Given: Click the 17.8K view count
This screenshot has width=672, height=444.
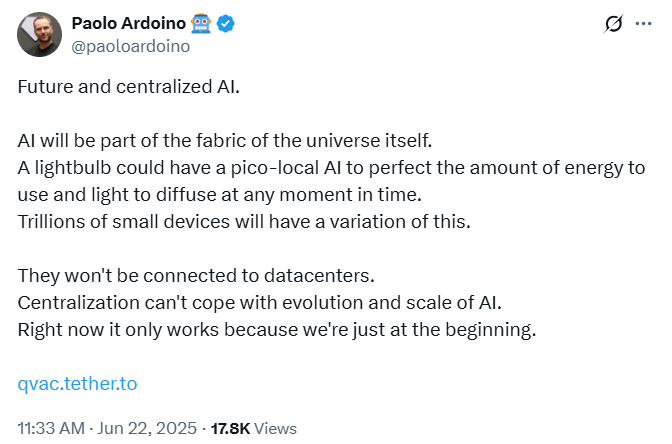Looking at the screenshot, I should pos(230,428).
